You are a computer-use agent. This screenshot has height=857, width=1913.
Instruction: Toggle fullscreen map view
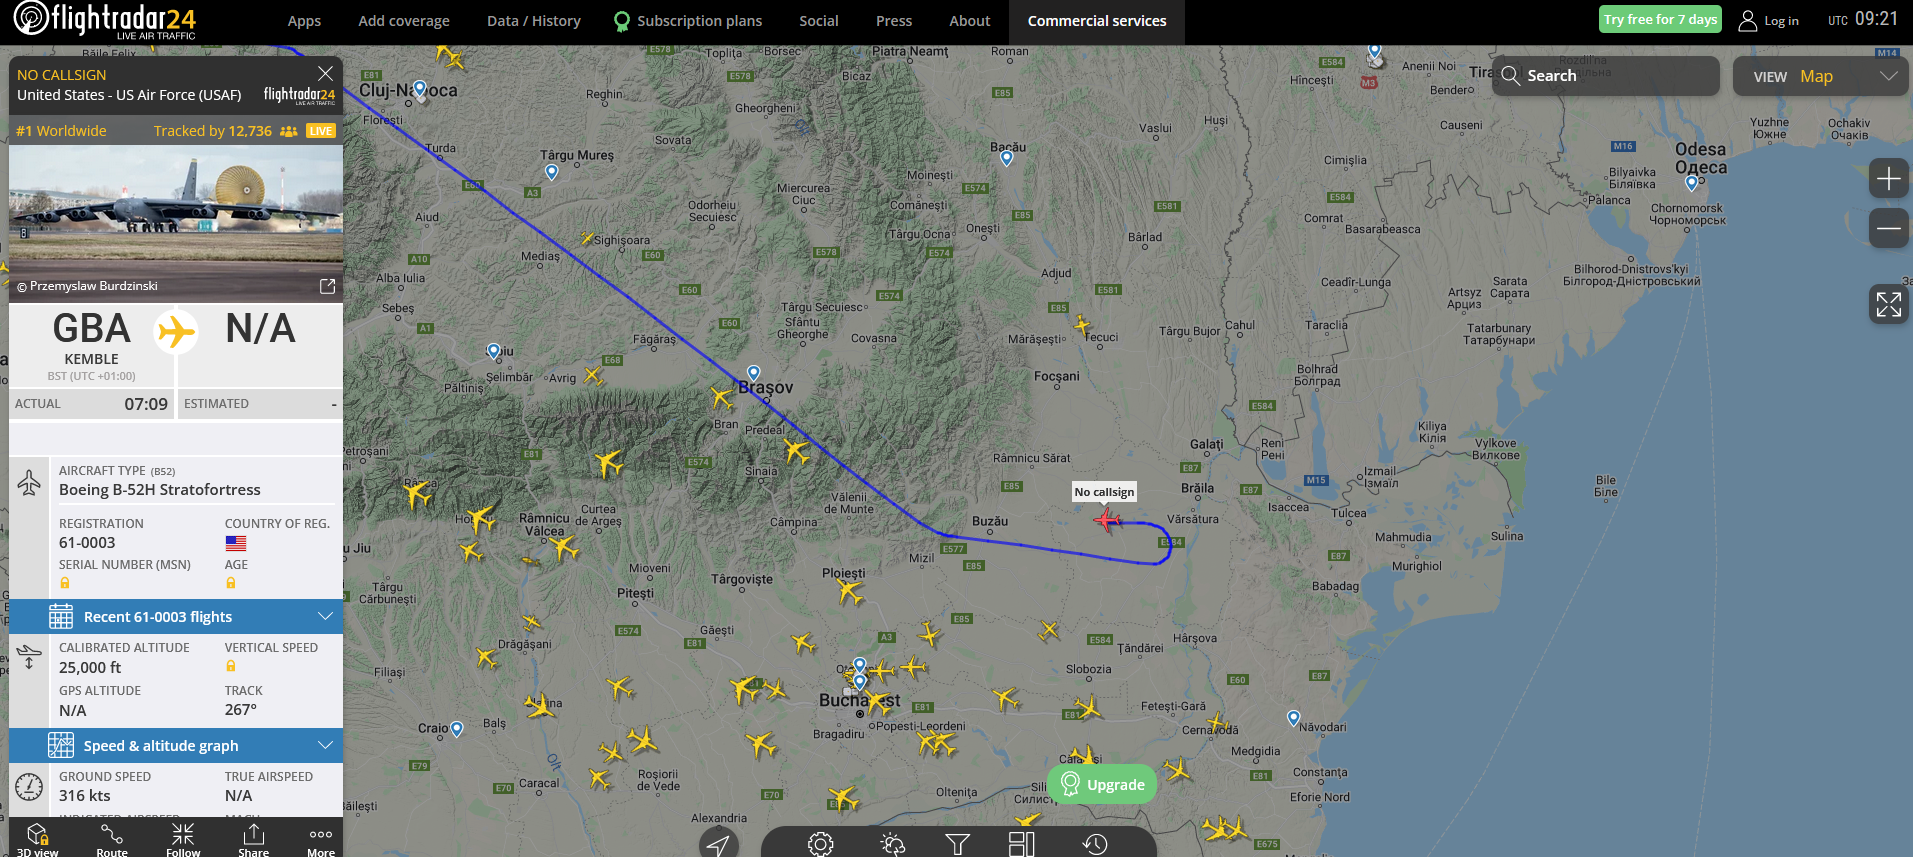tap(1888, 304)
